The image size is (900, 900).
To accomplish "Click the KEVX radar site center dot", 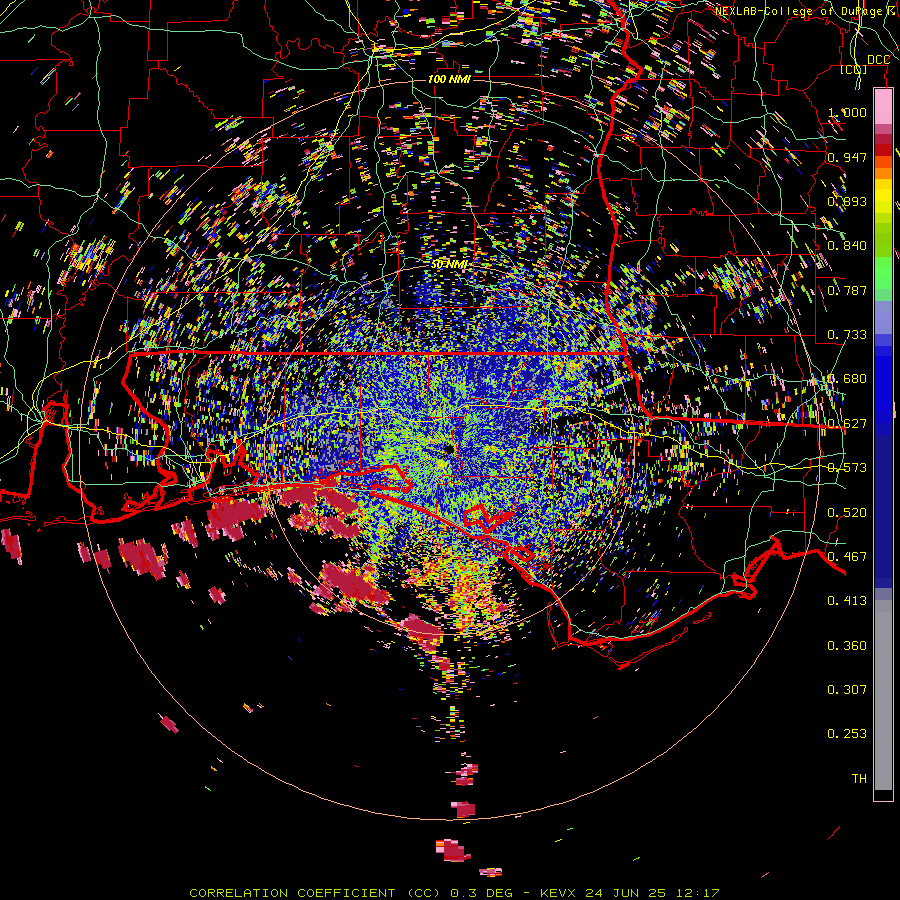I will (x=449, y=448).
